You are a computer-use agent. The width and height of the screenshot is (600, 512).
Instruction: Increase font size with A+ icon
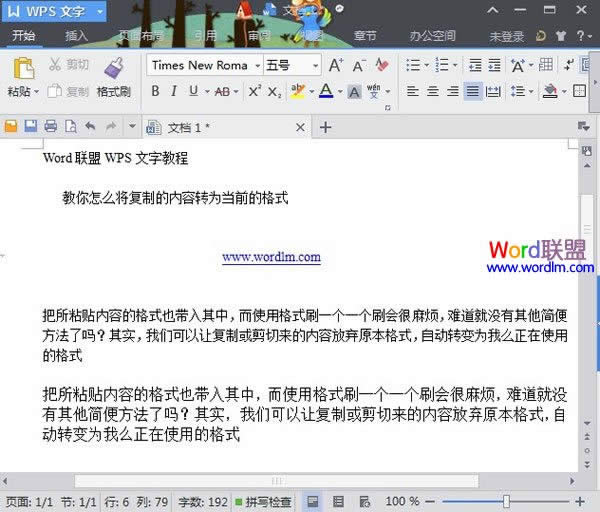click(x=336, y=65)
